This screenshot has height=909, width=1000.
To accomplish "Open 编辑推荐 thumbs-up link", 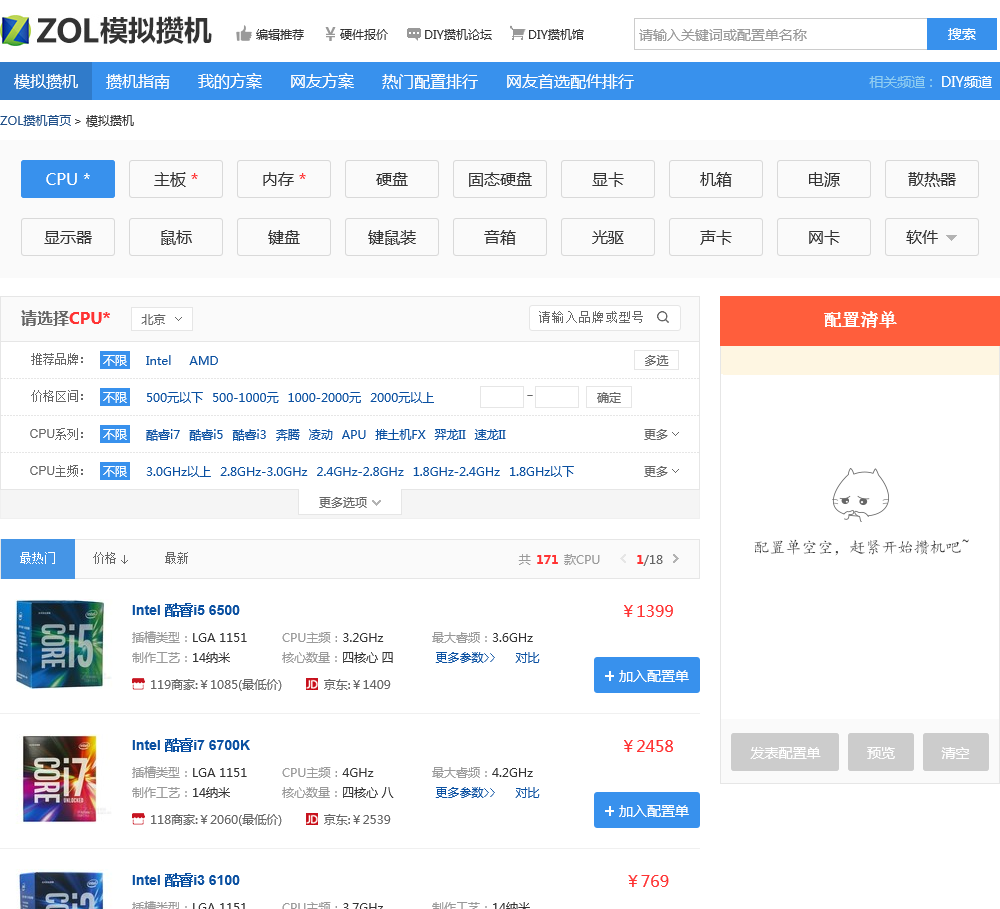I will tap(270, 34).
